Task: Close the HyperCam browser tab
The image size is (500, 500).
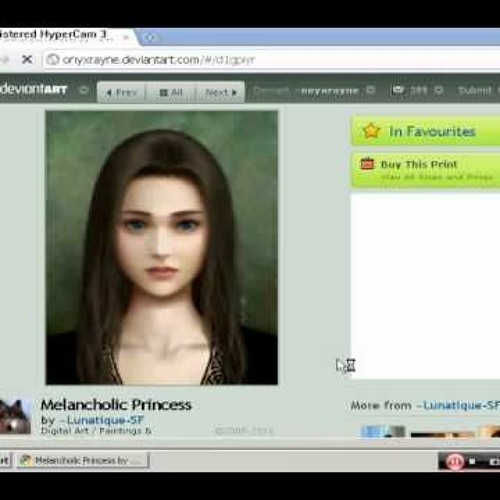Action: pos(126,37)
